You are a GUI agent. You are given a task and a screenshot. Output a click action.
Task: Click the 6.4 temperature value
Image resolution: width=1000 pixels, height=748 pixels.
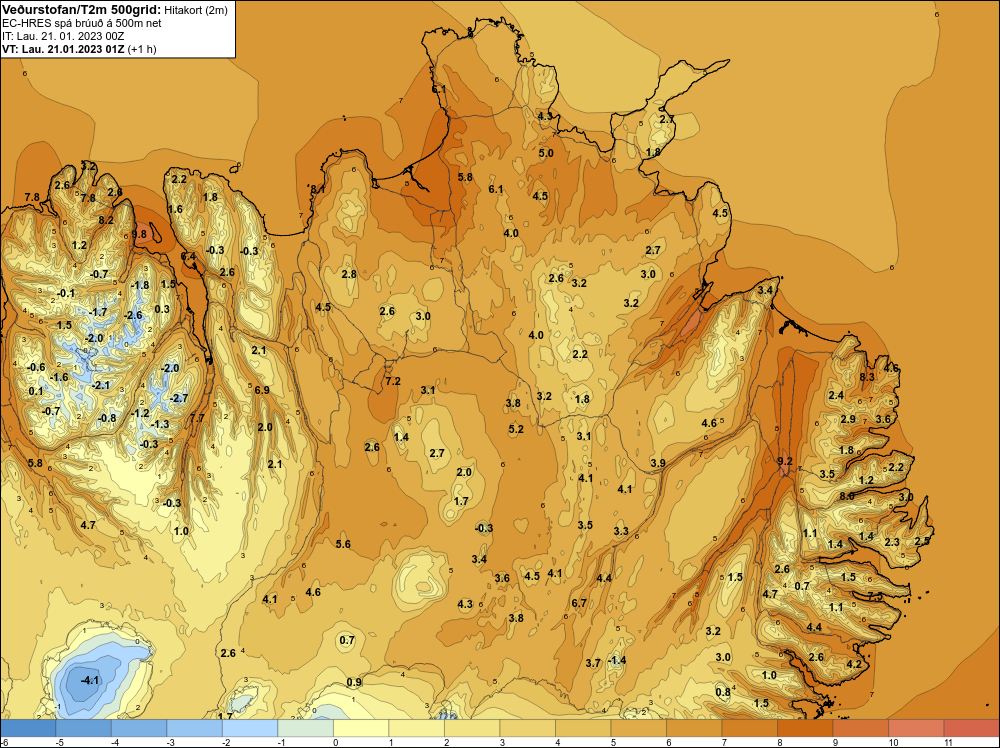(188, 256)
